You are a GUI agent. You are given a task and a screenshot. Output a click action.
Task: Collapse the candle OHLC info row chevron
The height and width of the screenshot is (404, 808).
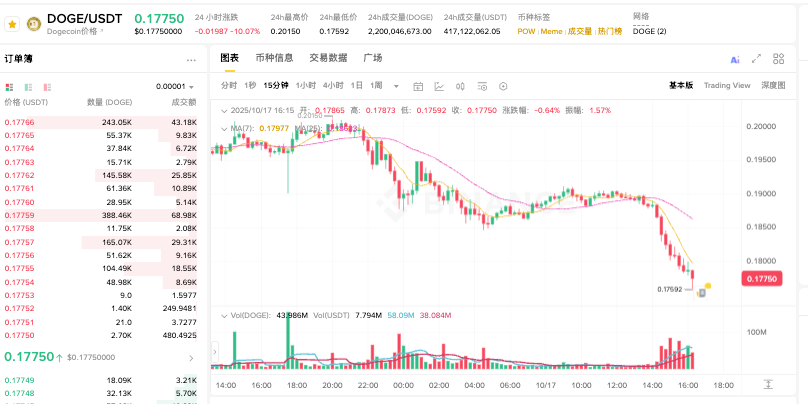click(224, 110)
